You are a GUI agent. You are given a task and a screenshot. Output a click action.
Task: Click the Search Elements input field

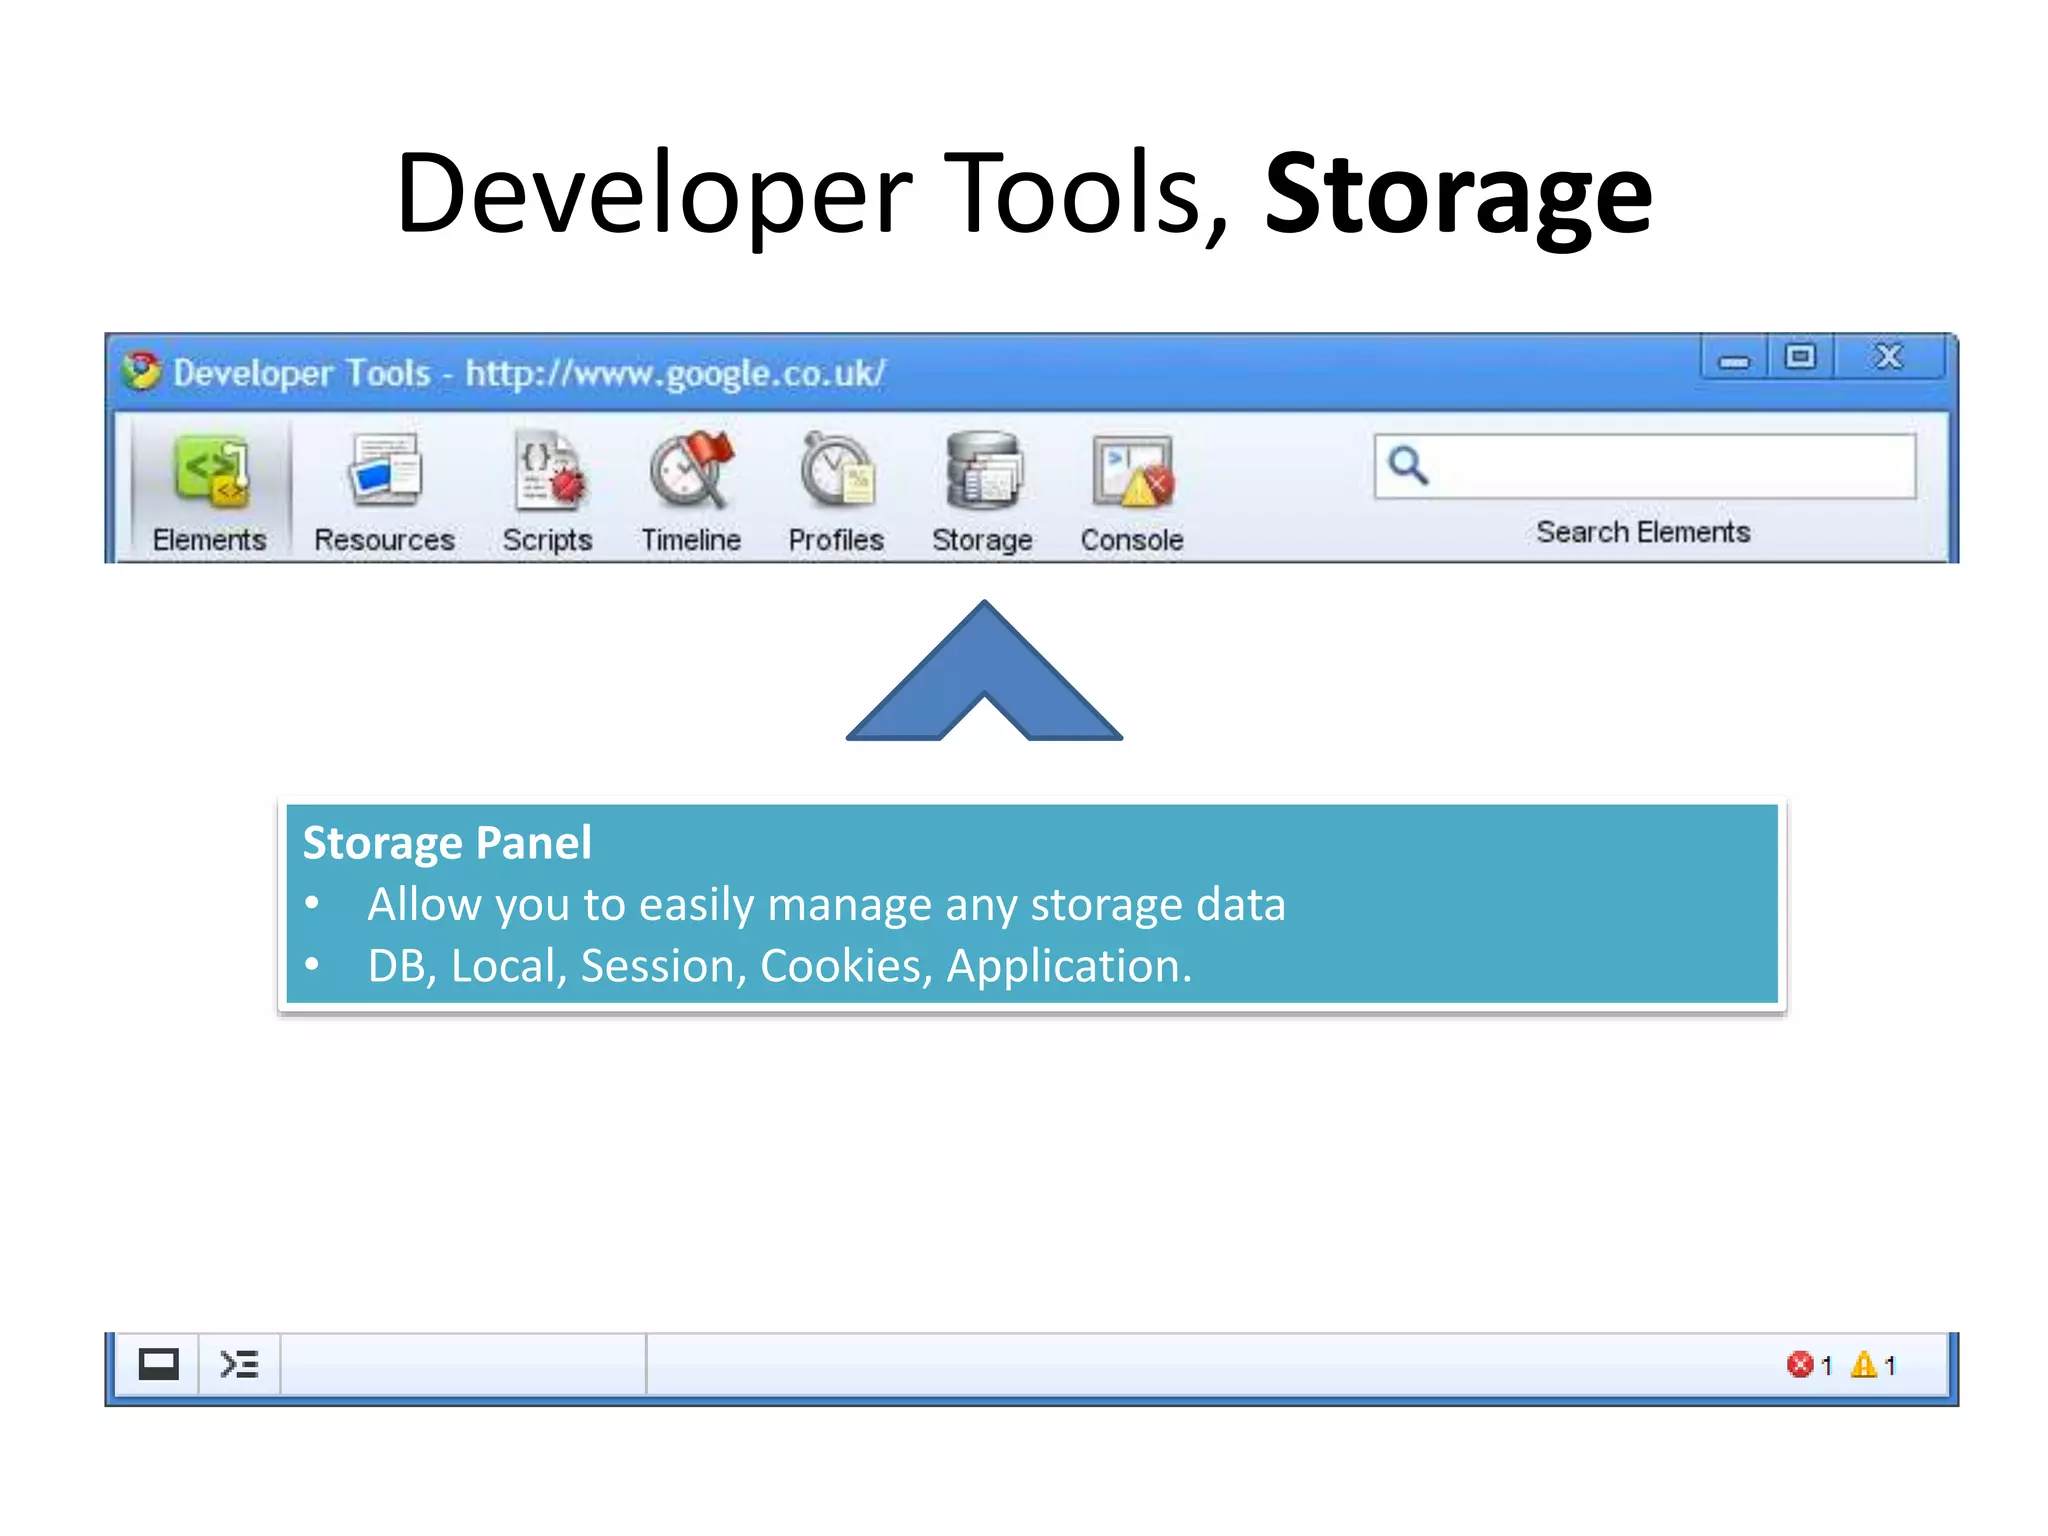tap(1645, 466)
